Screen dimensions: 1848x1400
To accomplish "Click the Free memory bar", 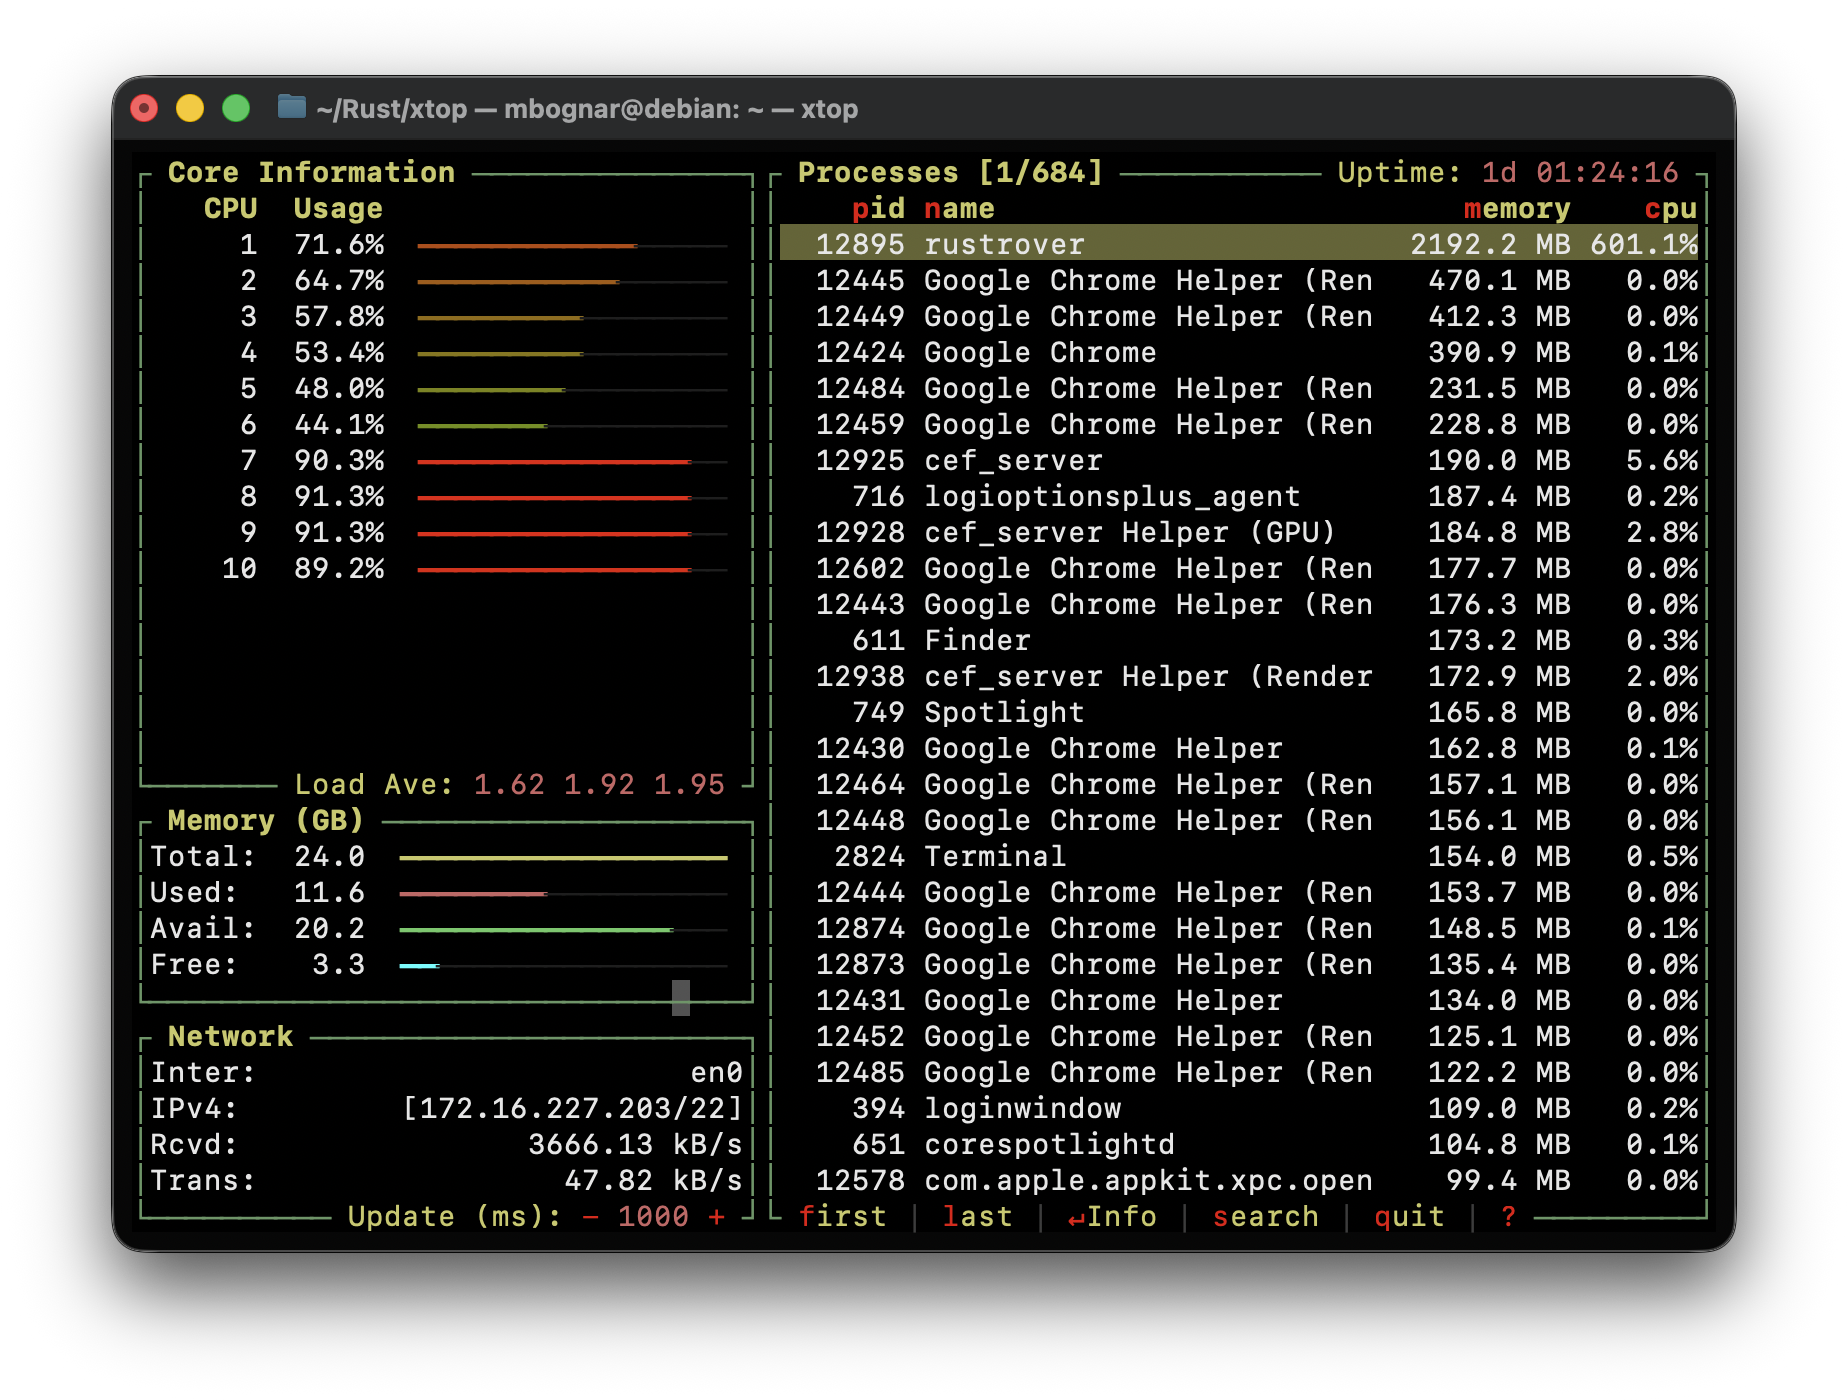I will 563,965.
